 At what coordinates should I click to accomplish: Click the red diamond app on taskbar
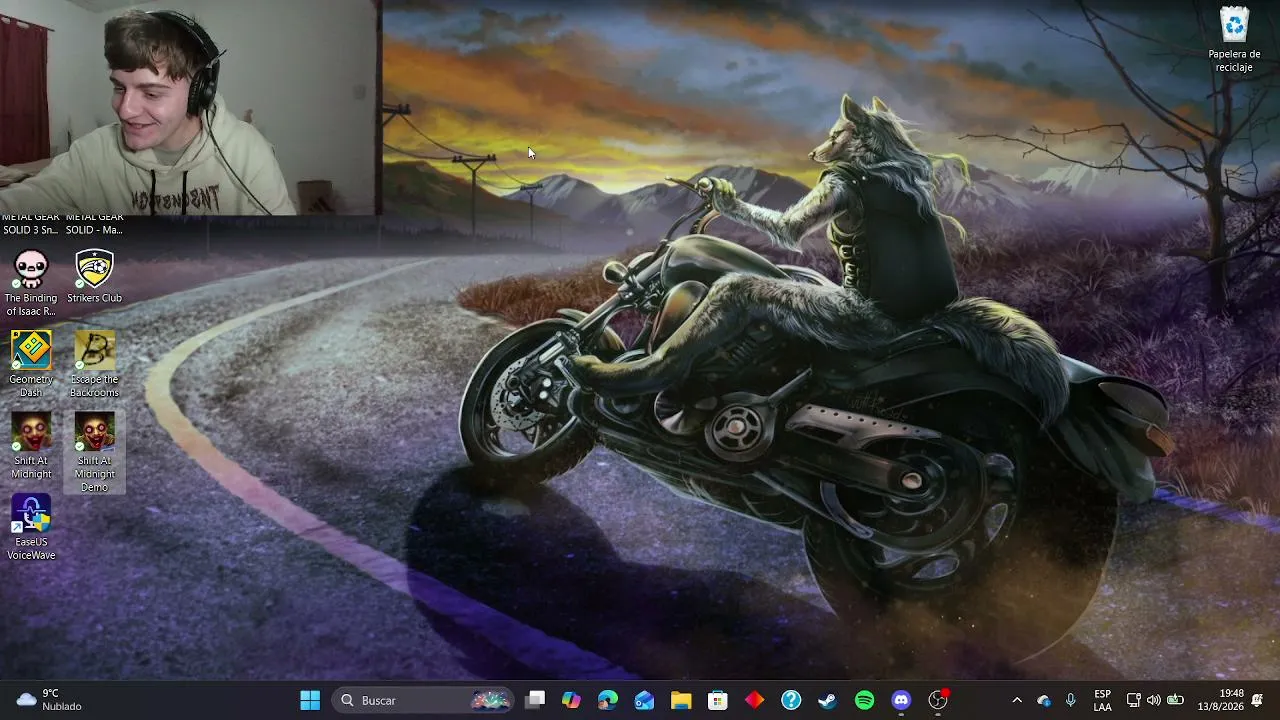point(754,700)
